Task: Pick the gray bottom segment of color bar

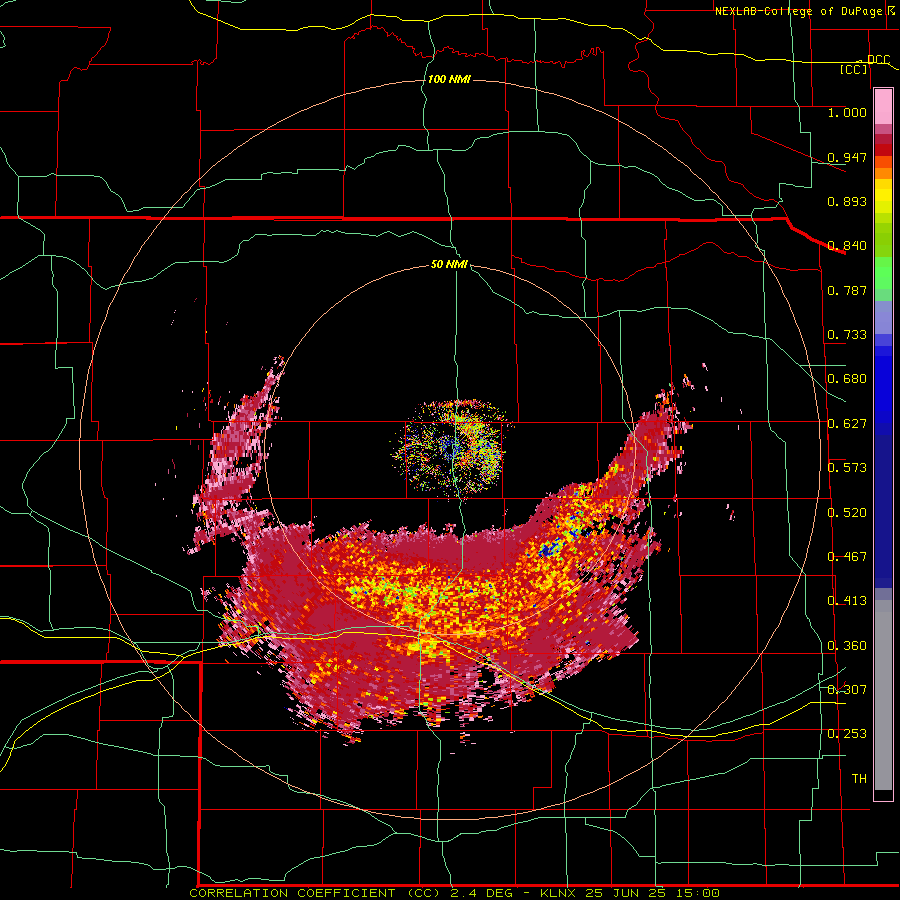Action: [x=883, y=695]
